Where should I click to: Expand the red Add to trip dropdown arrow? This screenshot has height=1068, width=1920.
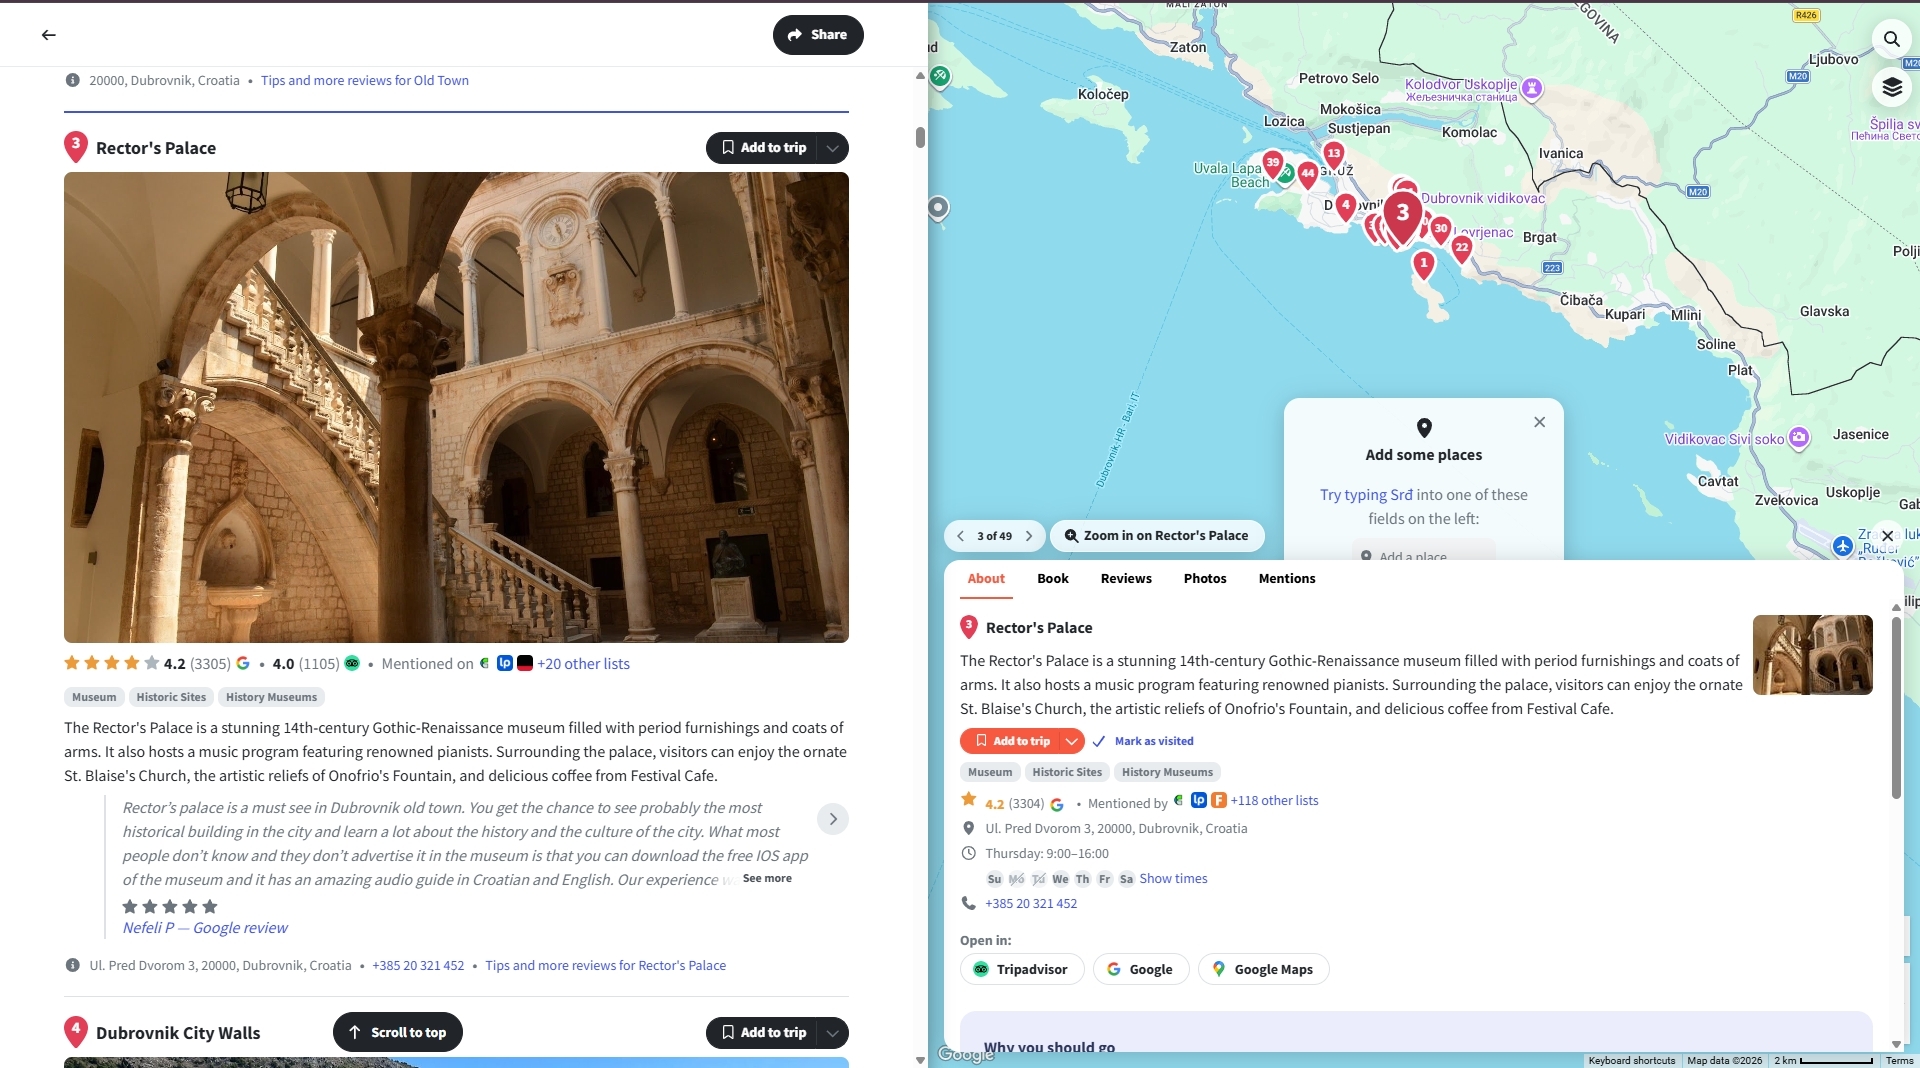pyautogui.click(x=1071, y=741)
